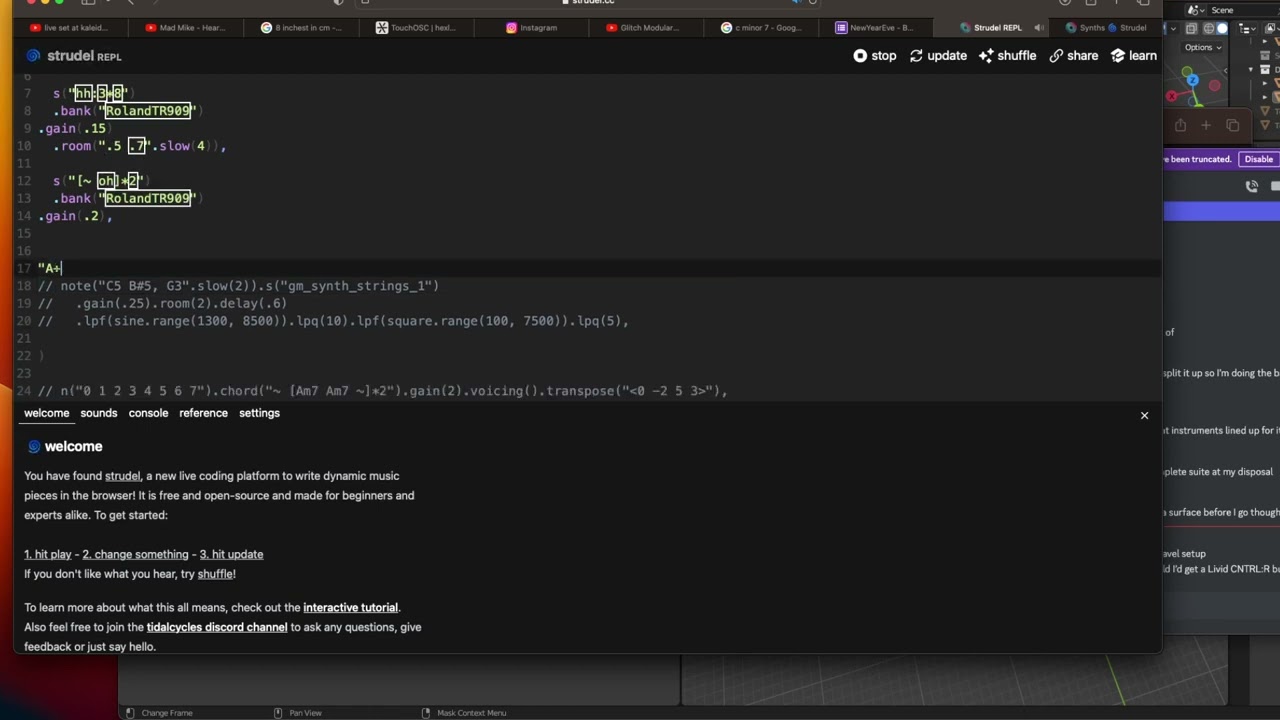Click "RolandTR909" on line 13

148,199
